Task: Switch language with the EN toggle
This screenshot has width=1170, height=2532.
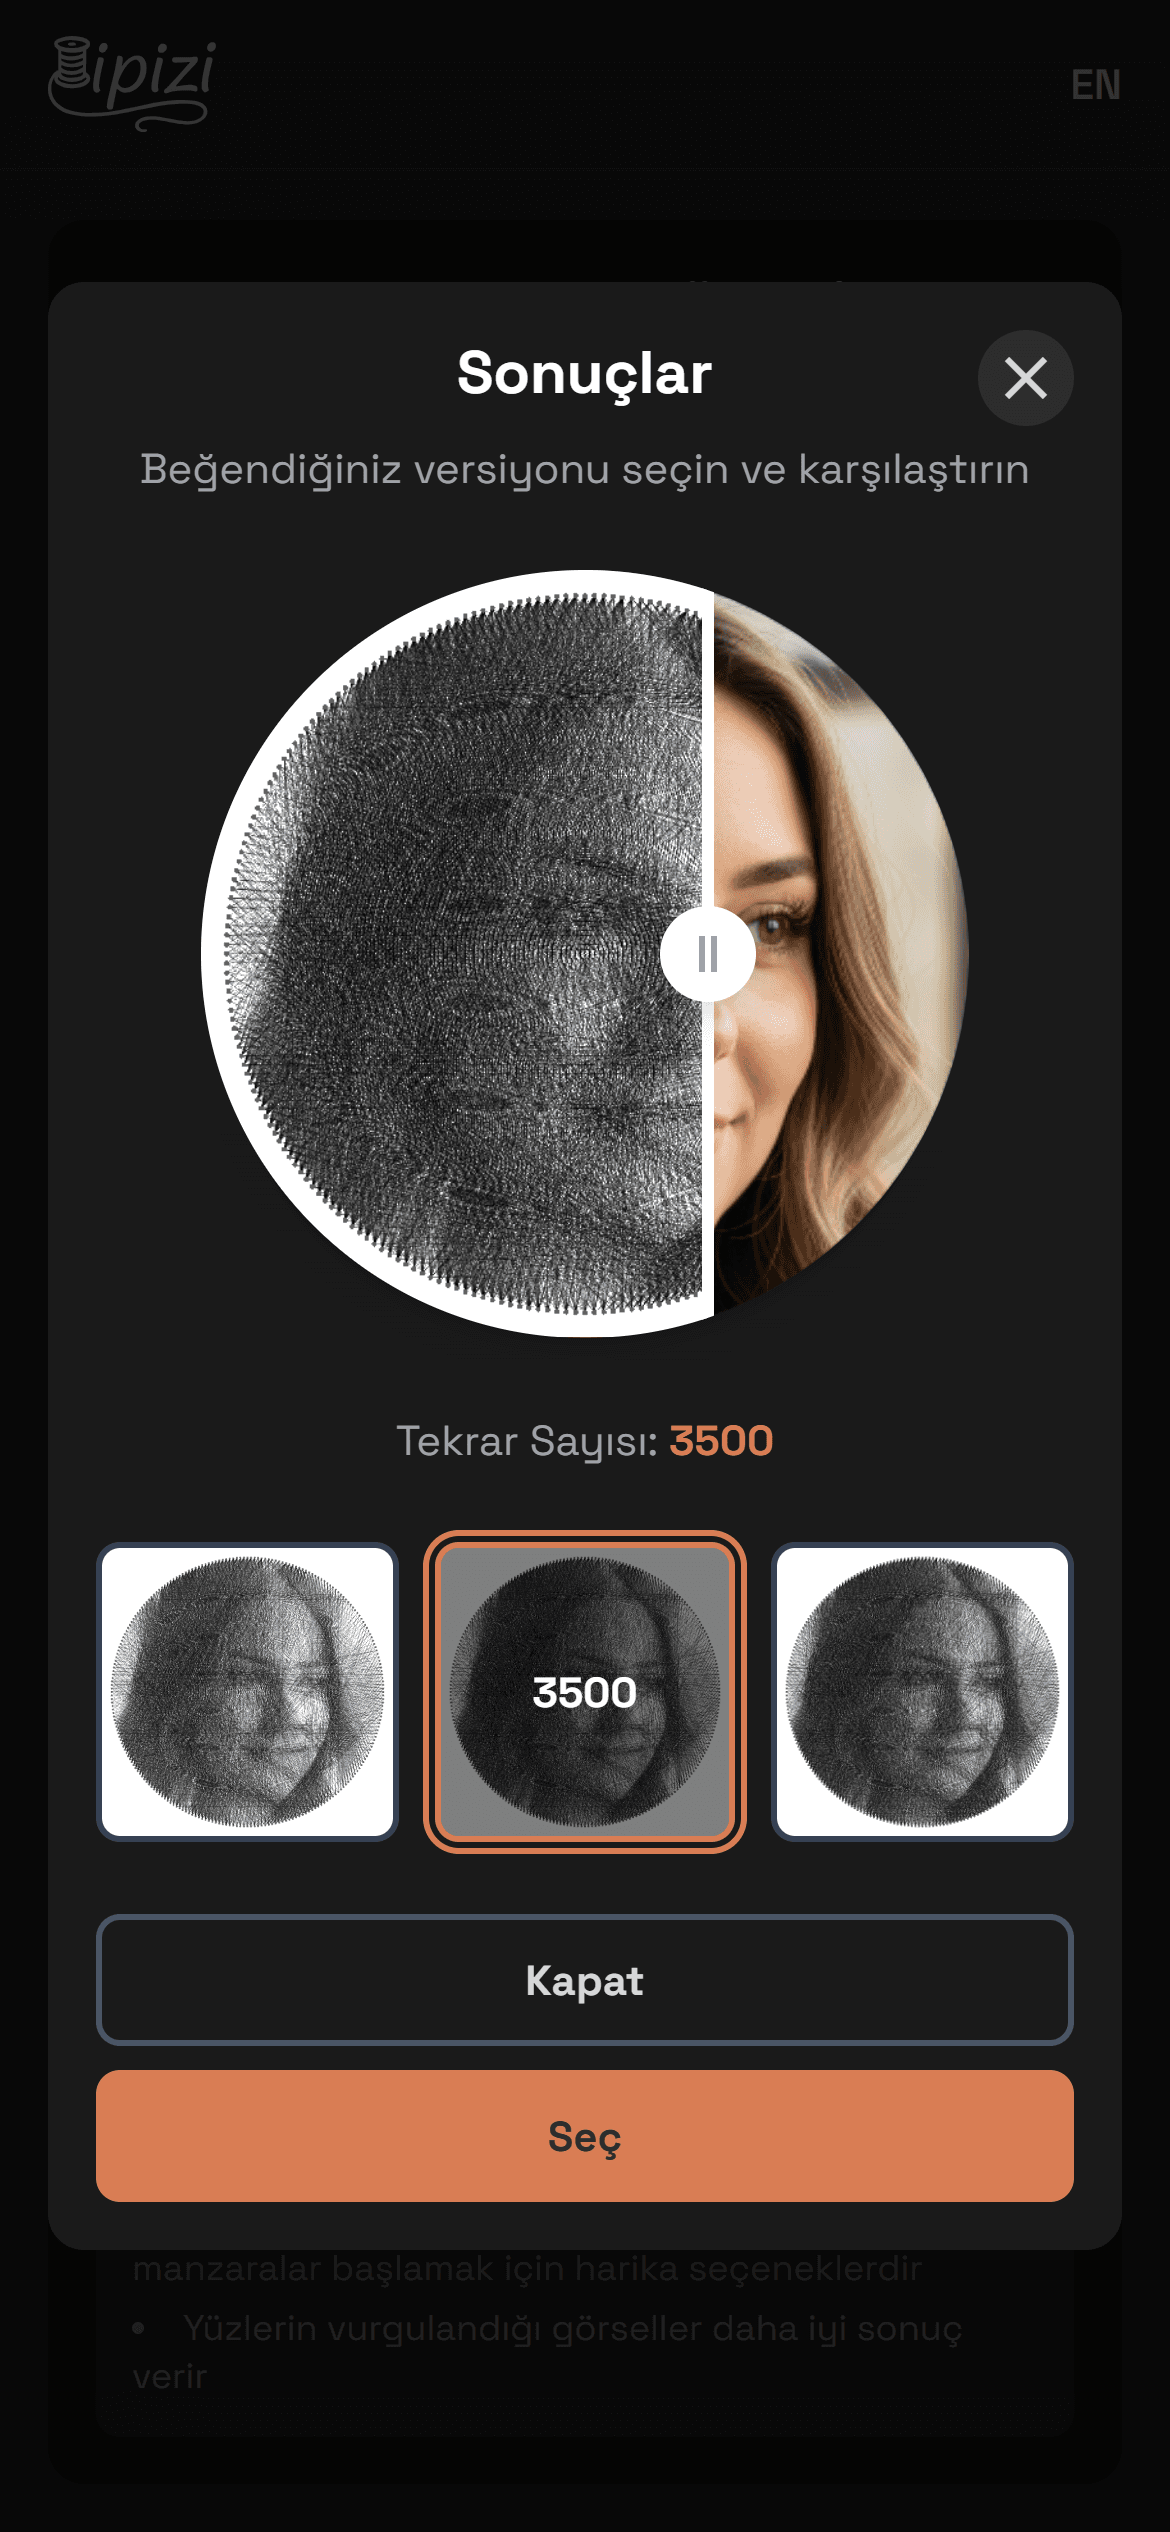Action: pos(1095,85)
